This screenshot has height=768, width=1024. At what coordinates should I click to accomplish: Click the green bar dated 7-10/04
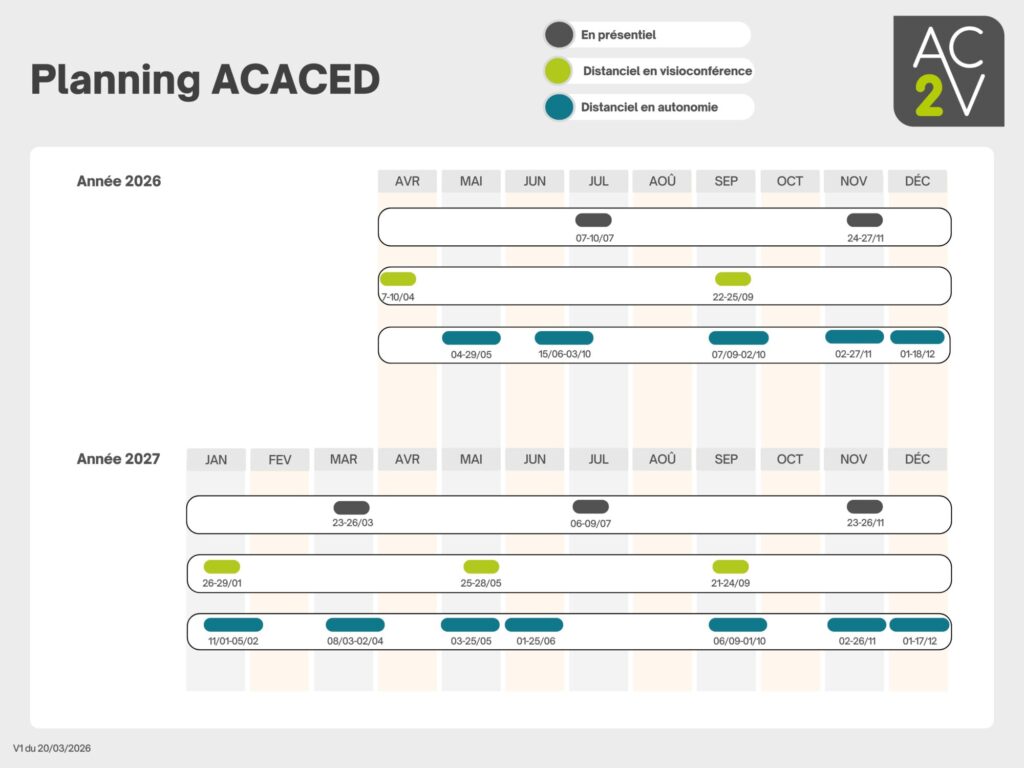tap(398, 279)
